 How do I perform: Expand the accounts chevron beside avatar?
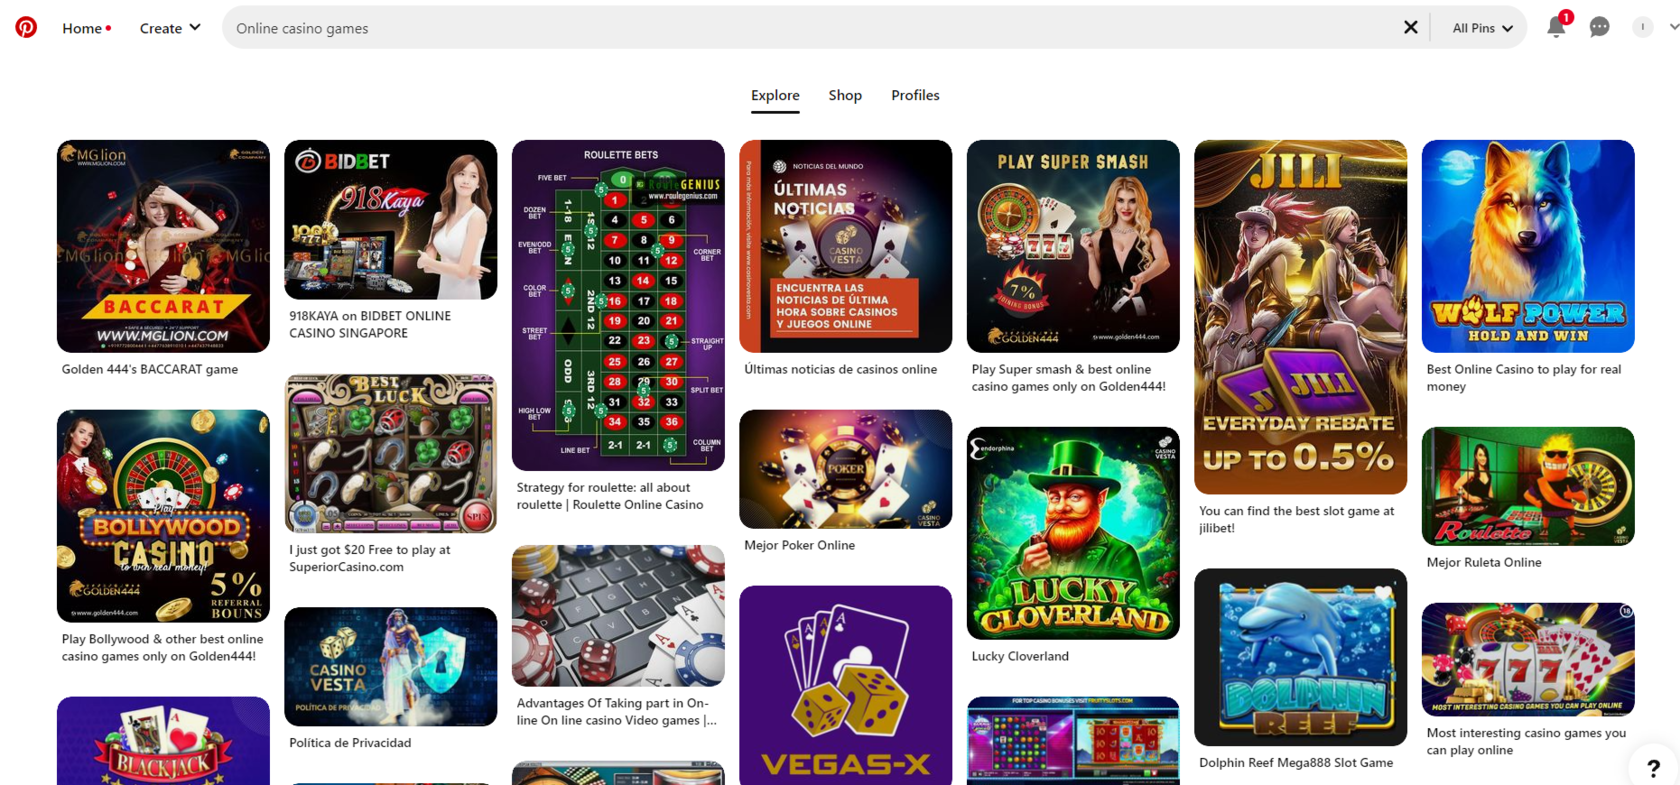click(x=1673, y=28)
